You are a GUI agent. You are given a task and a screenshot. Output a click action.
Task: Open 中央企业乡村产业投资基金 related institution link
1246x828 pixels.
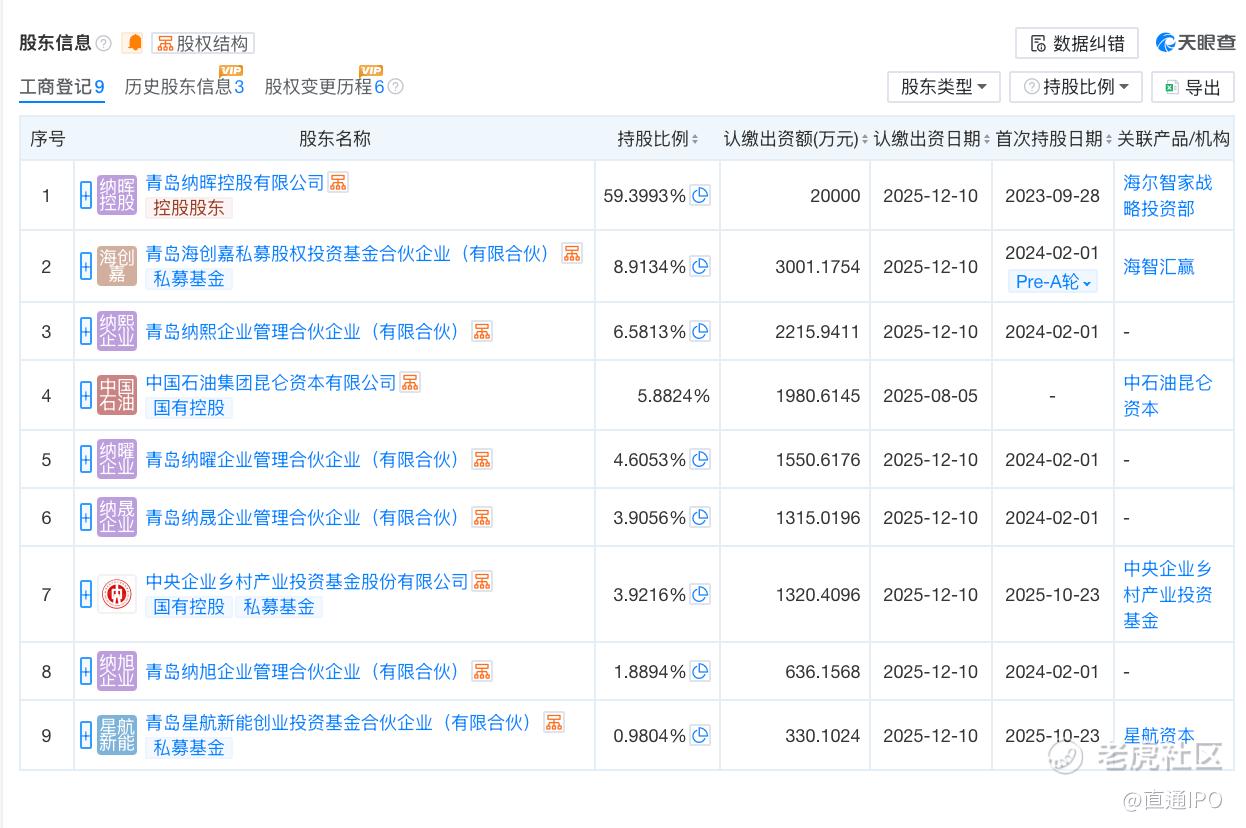click(x=1168, y=594)
